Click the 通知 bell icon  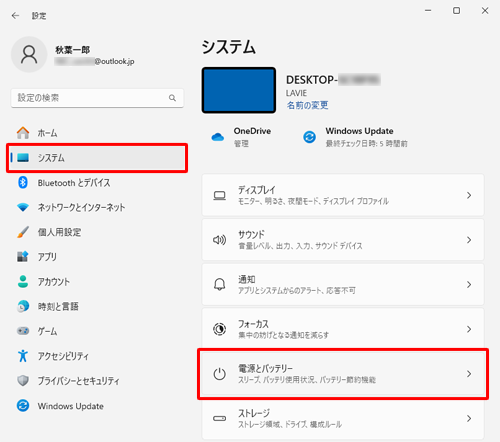pos(219,284)
